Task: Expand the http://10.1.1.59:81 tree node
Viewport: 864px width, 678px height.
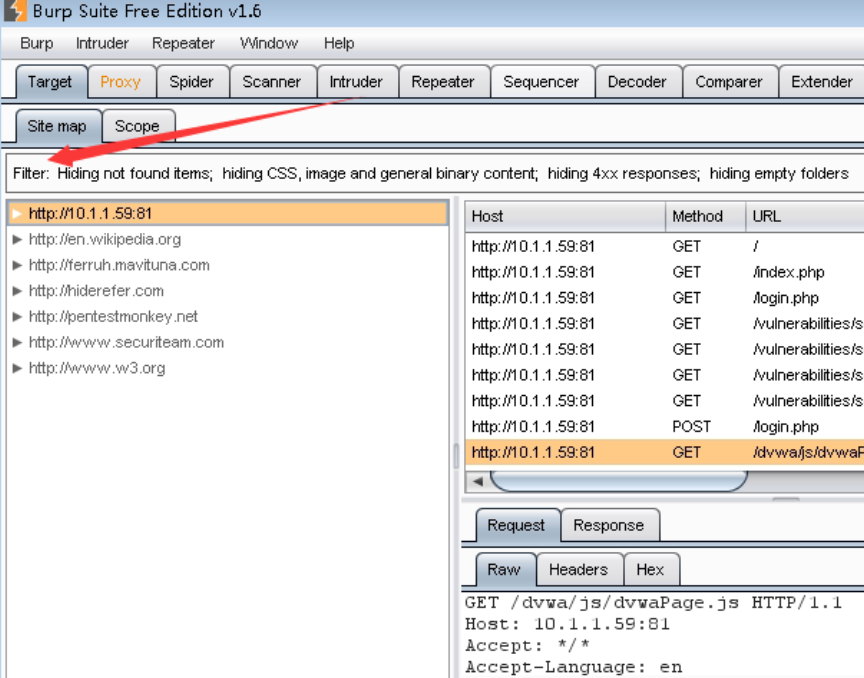Action: click(17, 213)
